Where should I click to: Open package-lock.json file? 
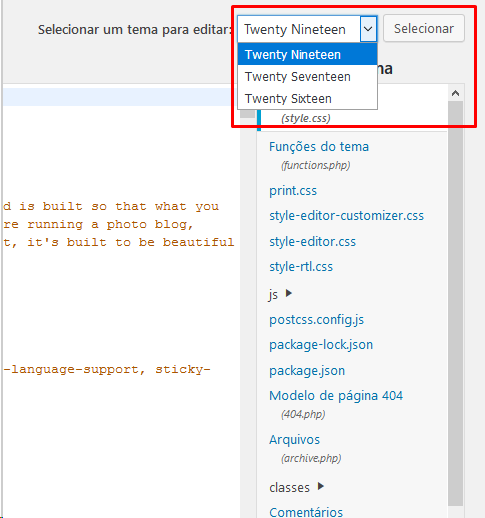coord(321,345)
